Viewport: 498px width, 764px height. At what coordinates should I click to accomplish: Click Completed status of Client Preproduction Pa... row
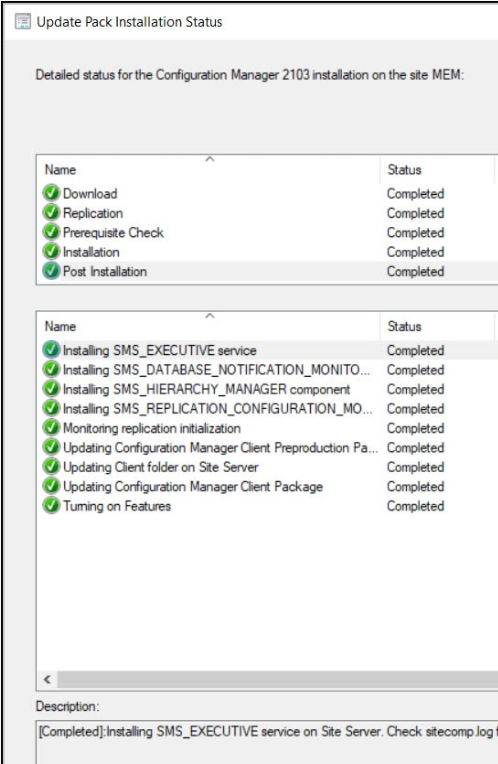(415, 448)
